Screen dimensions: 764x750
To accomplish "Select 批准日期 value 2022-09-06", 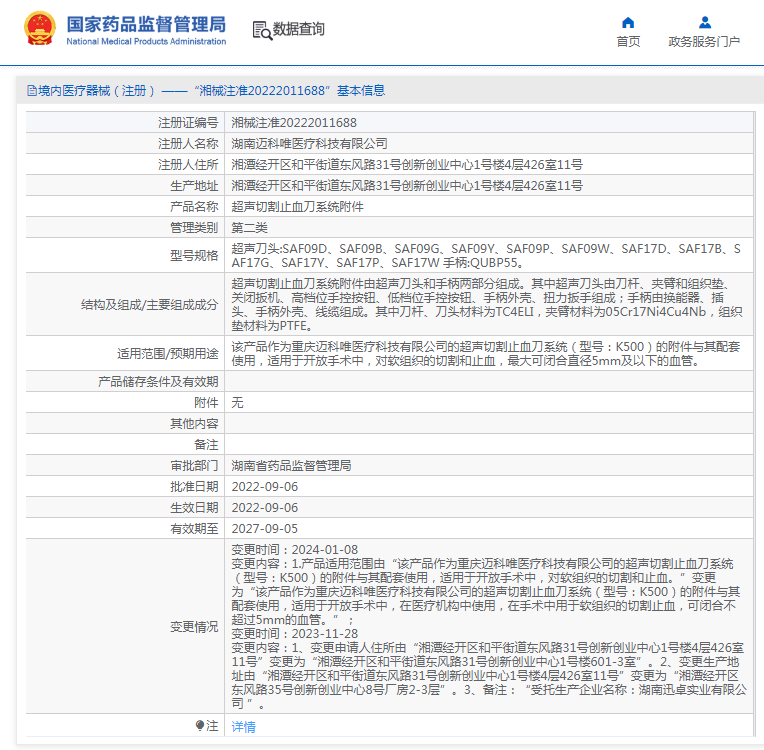I will coord(265,487).
